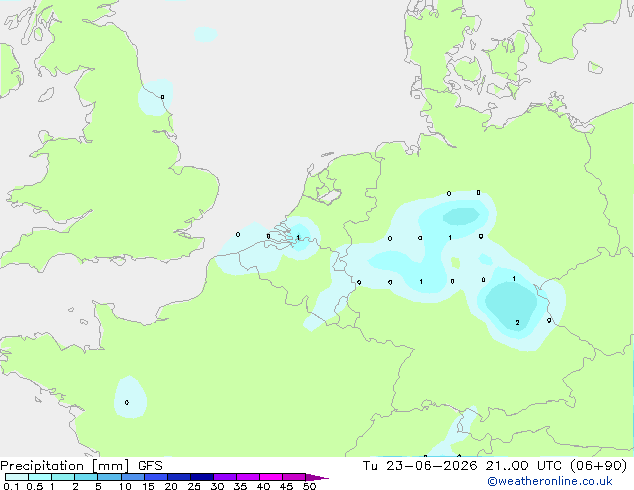Click the '(06+90)' forecast run label
Image resolution: width=634 pixels, height=490 pixels.
[x=598, y=466]
